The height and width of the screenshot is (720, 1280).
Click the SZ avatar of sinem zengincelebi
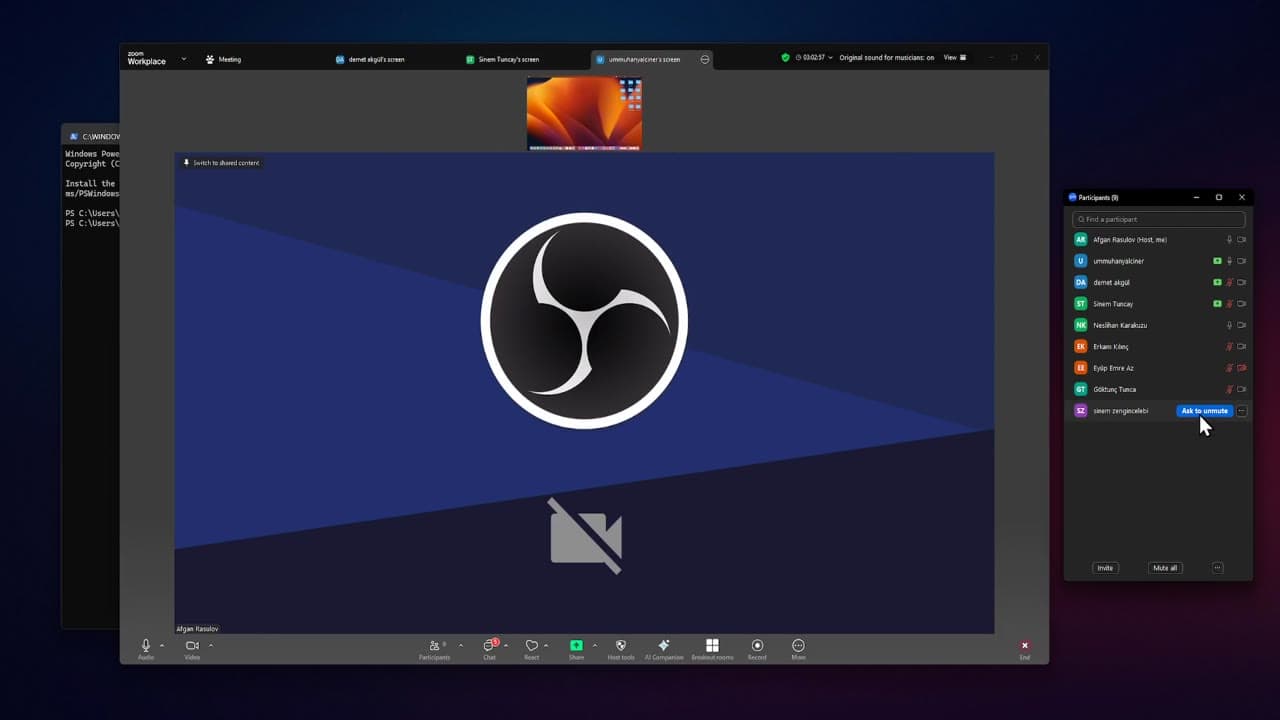(x=1080, y=411)
